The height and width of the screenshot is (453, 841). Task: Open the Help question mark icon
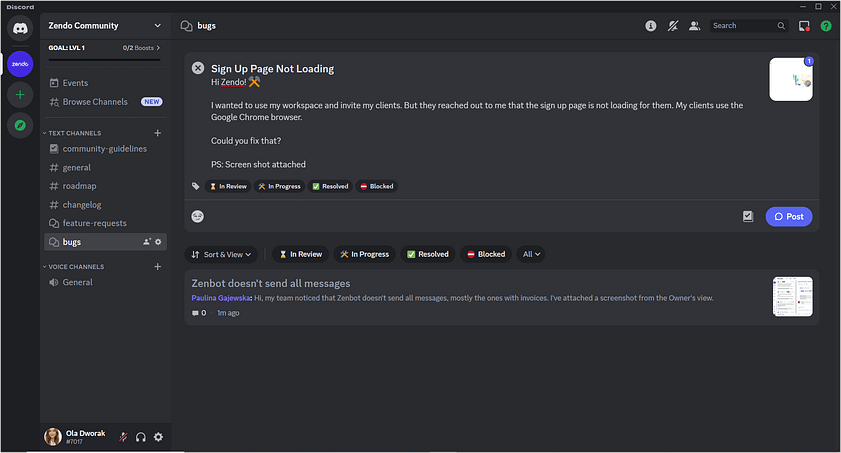[826, 26]
